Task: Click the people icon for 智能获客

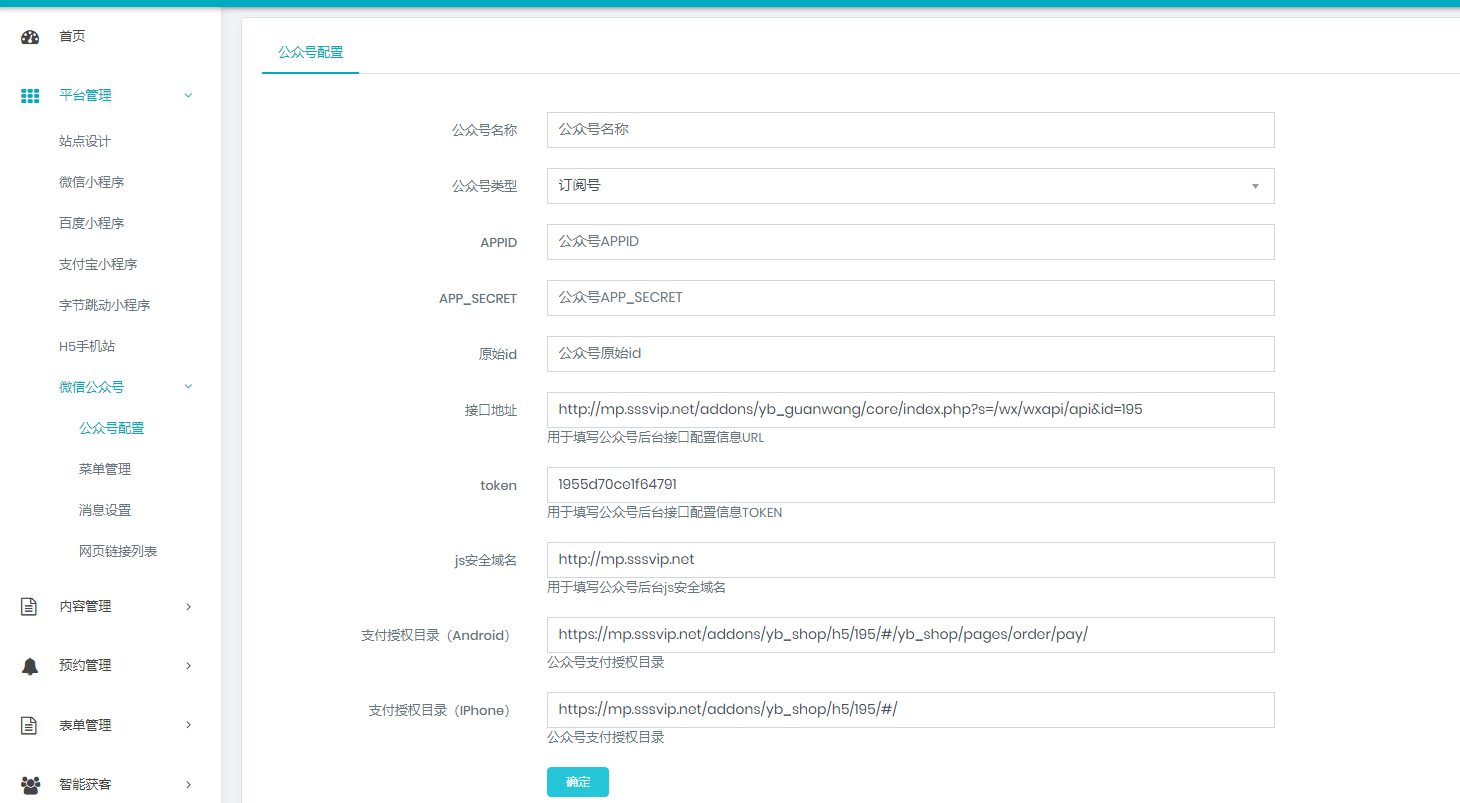Action: point(30,785)
